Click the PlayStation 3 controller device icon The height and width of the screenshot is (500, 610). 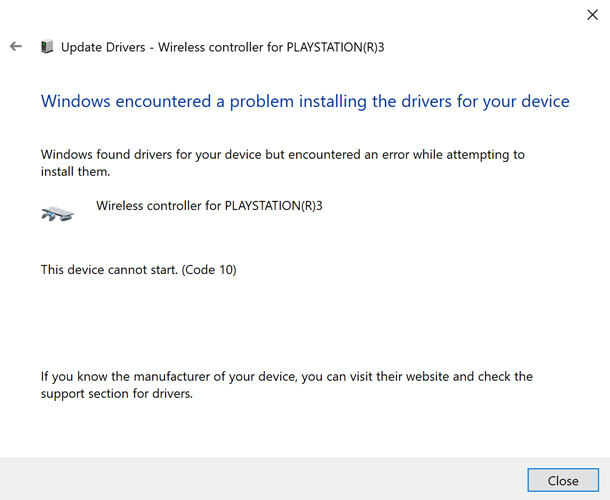click(x=58, y=212)
